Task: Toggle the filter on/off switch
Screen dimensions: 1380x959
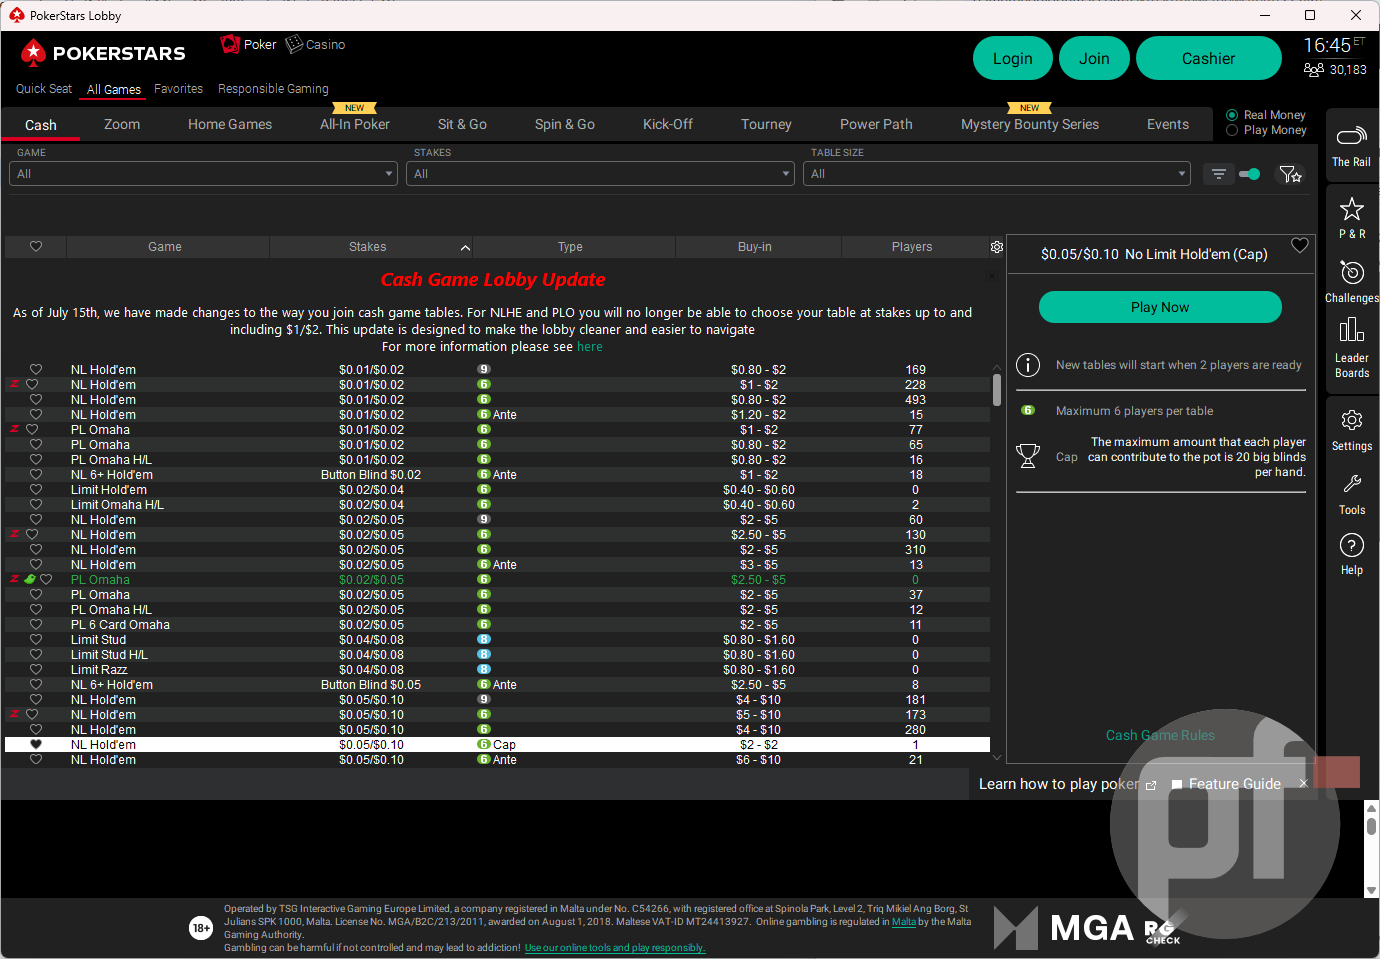Action: point(1249,174)
